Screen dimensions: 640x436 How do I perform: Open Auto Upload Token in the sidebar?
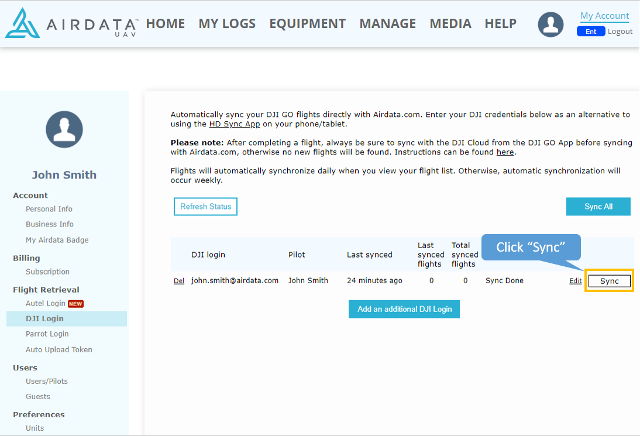click(x=59, y=349)
